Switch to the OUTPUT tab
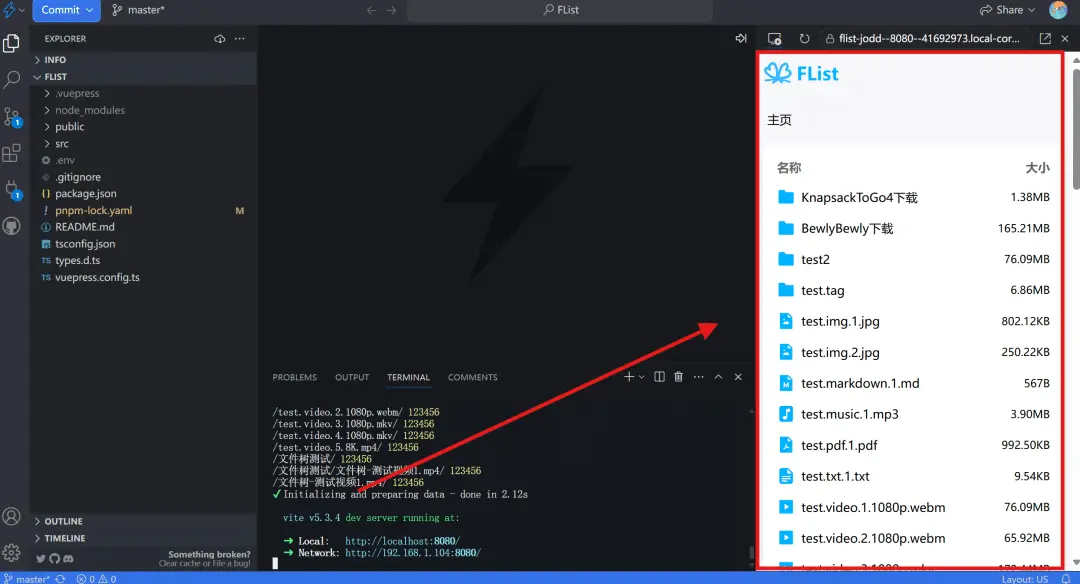 pos(352,377)
